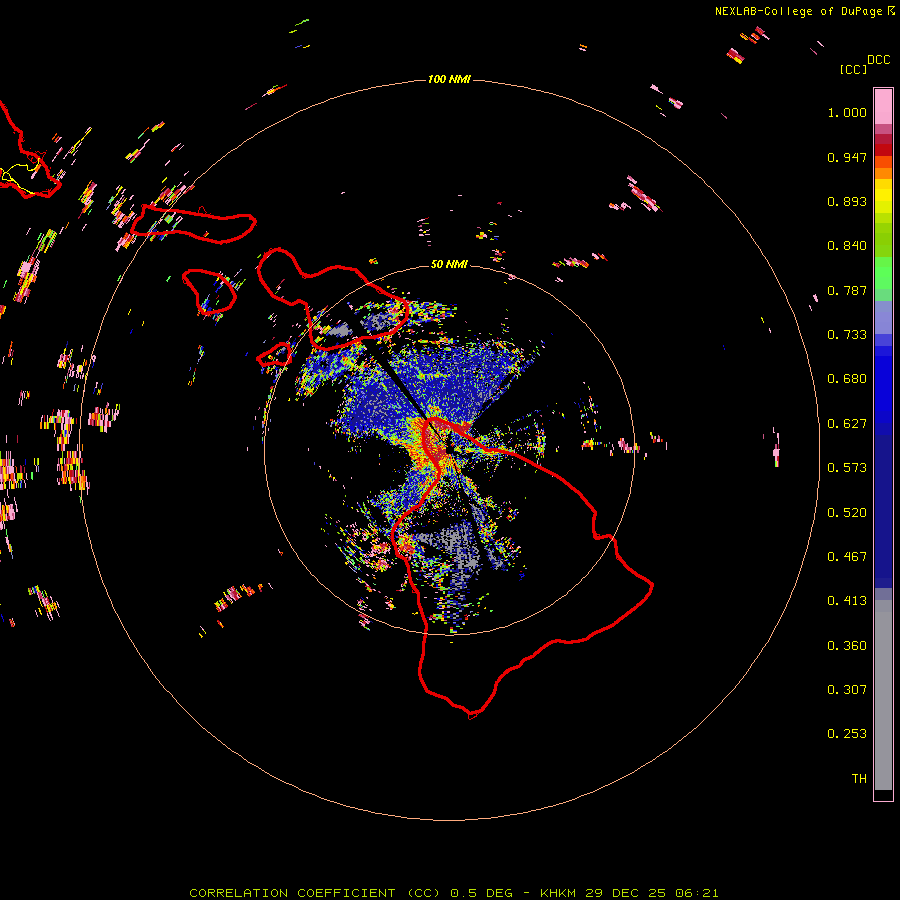
Task: Select the 0.787 scale value
Action: pos(847,290)
